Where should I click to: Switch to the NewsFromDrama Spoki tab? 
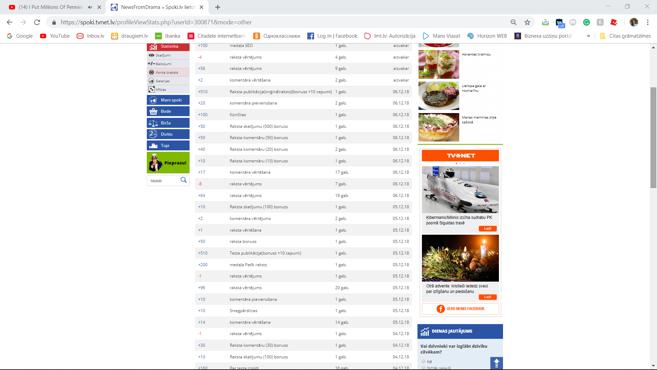coord(157,7)
